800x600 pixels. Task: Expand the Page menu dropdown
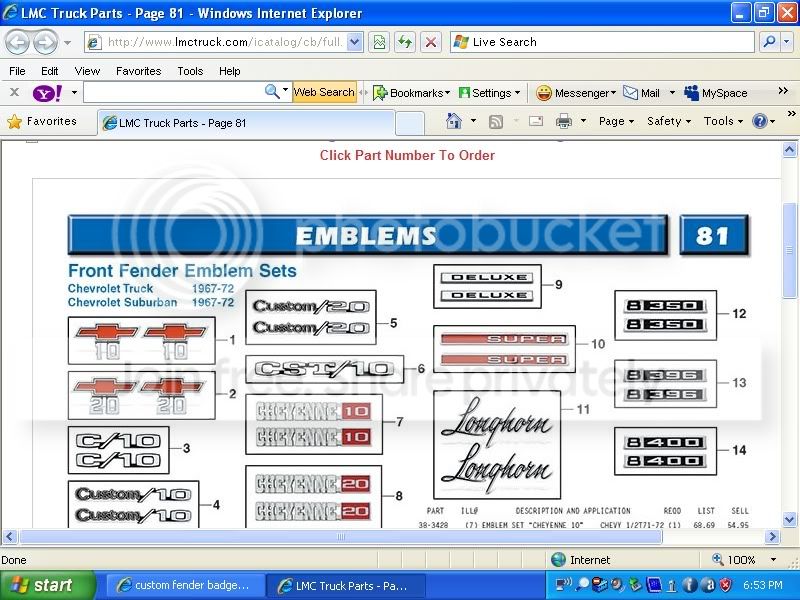click(616, 121)
